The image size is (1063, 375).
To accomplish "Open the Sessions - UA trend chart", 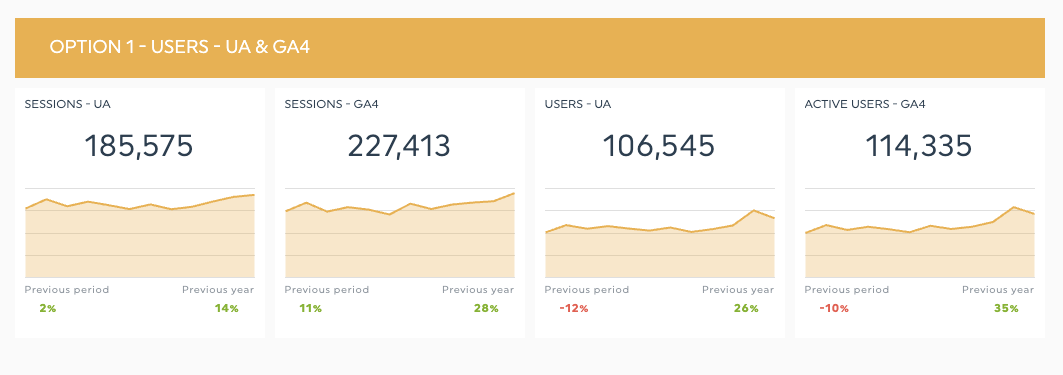I will (x=140, y=233).
